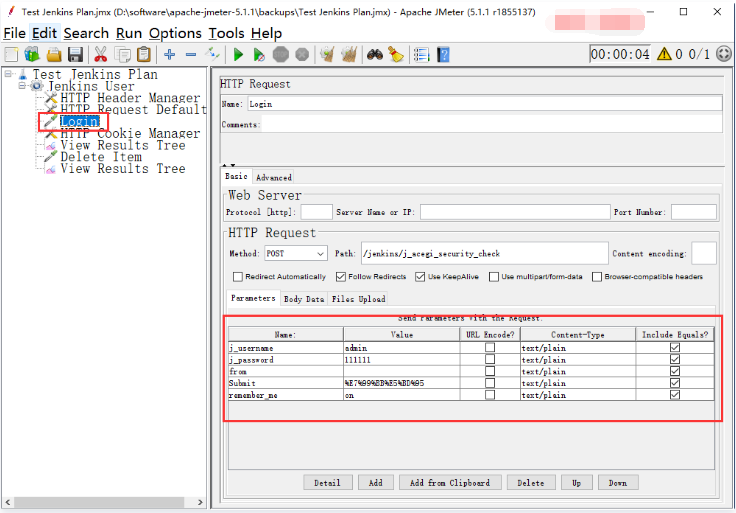
Task: Click the Collapse All minus icon
Action: pyautogui.click(x=191, y=55)
